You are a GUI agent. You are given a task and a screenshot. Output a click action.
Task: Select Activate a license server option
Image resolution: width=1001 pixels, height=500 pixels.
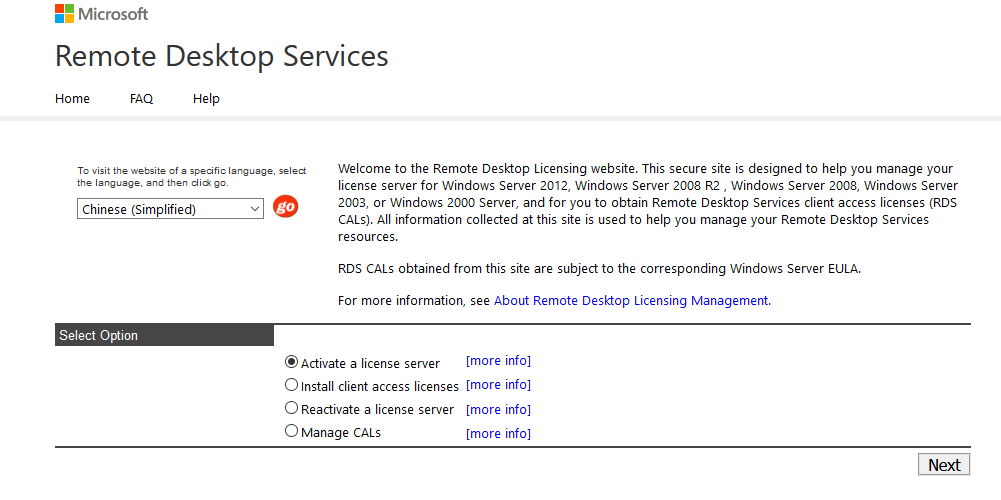[291, 361]
